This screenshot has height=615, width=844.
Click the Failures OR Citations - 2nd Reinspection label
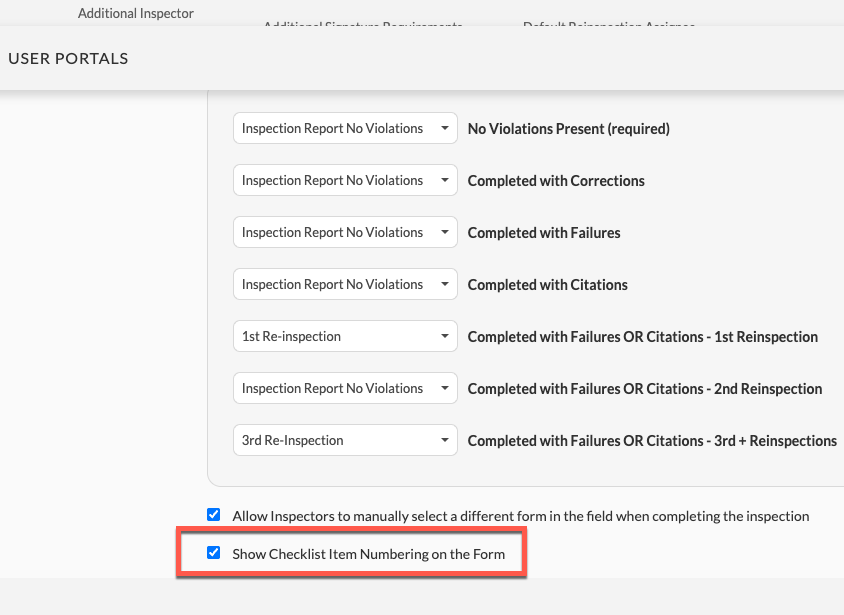(645, 388)
